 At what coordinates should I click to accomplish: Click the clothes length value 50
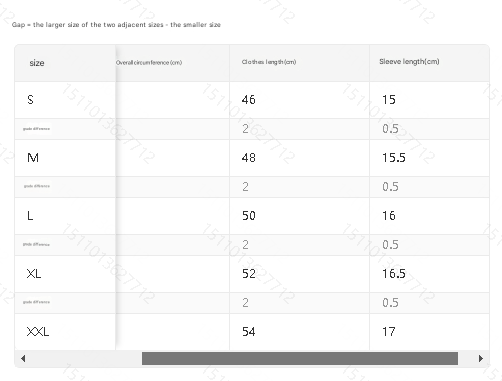[x=249, y=216]
